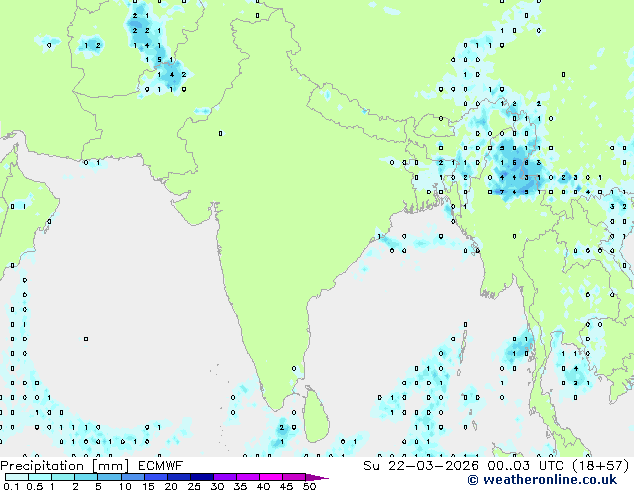Viewport: 634px width, 490px height.
Task: Click the "0.1" legend scale label
Action: coord(11,486)
